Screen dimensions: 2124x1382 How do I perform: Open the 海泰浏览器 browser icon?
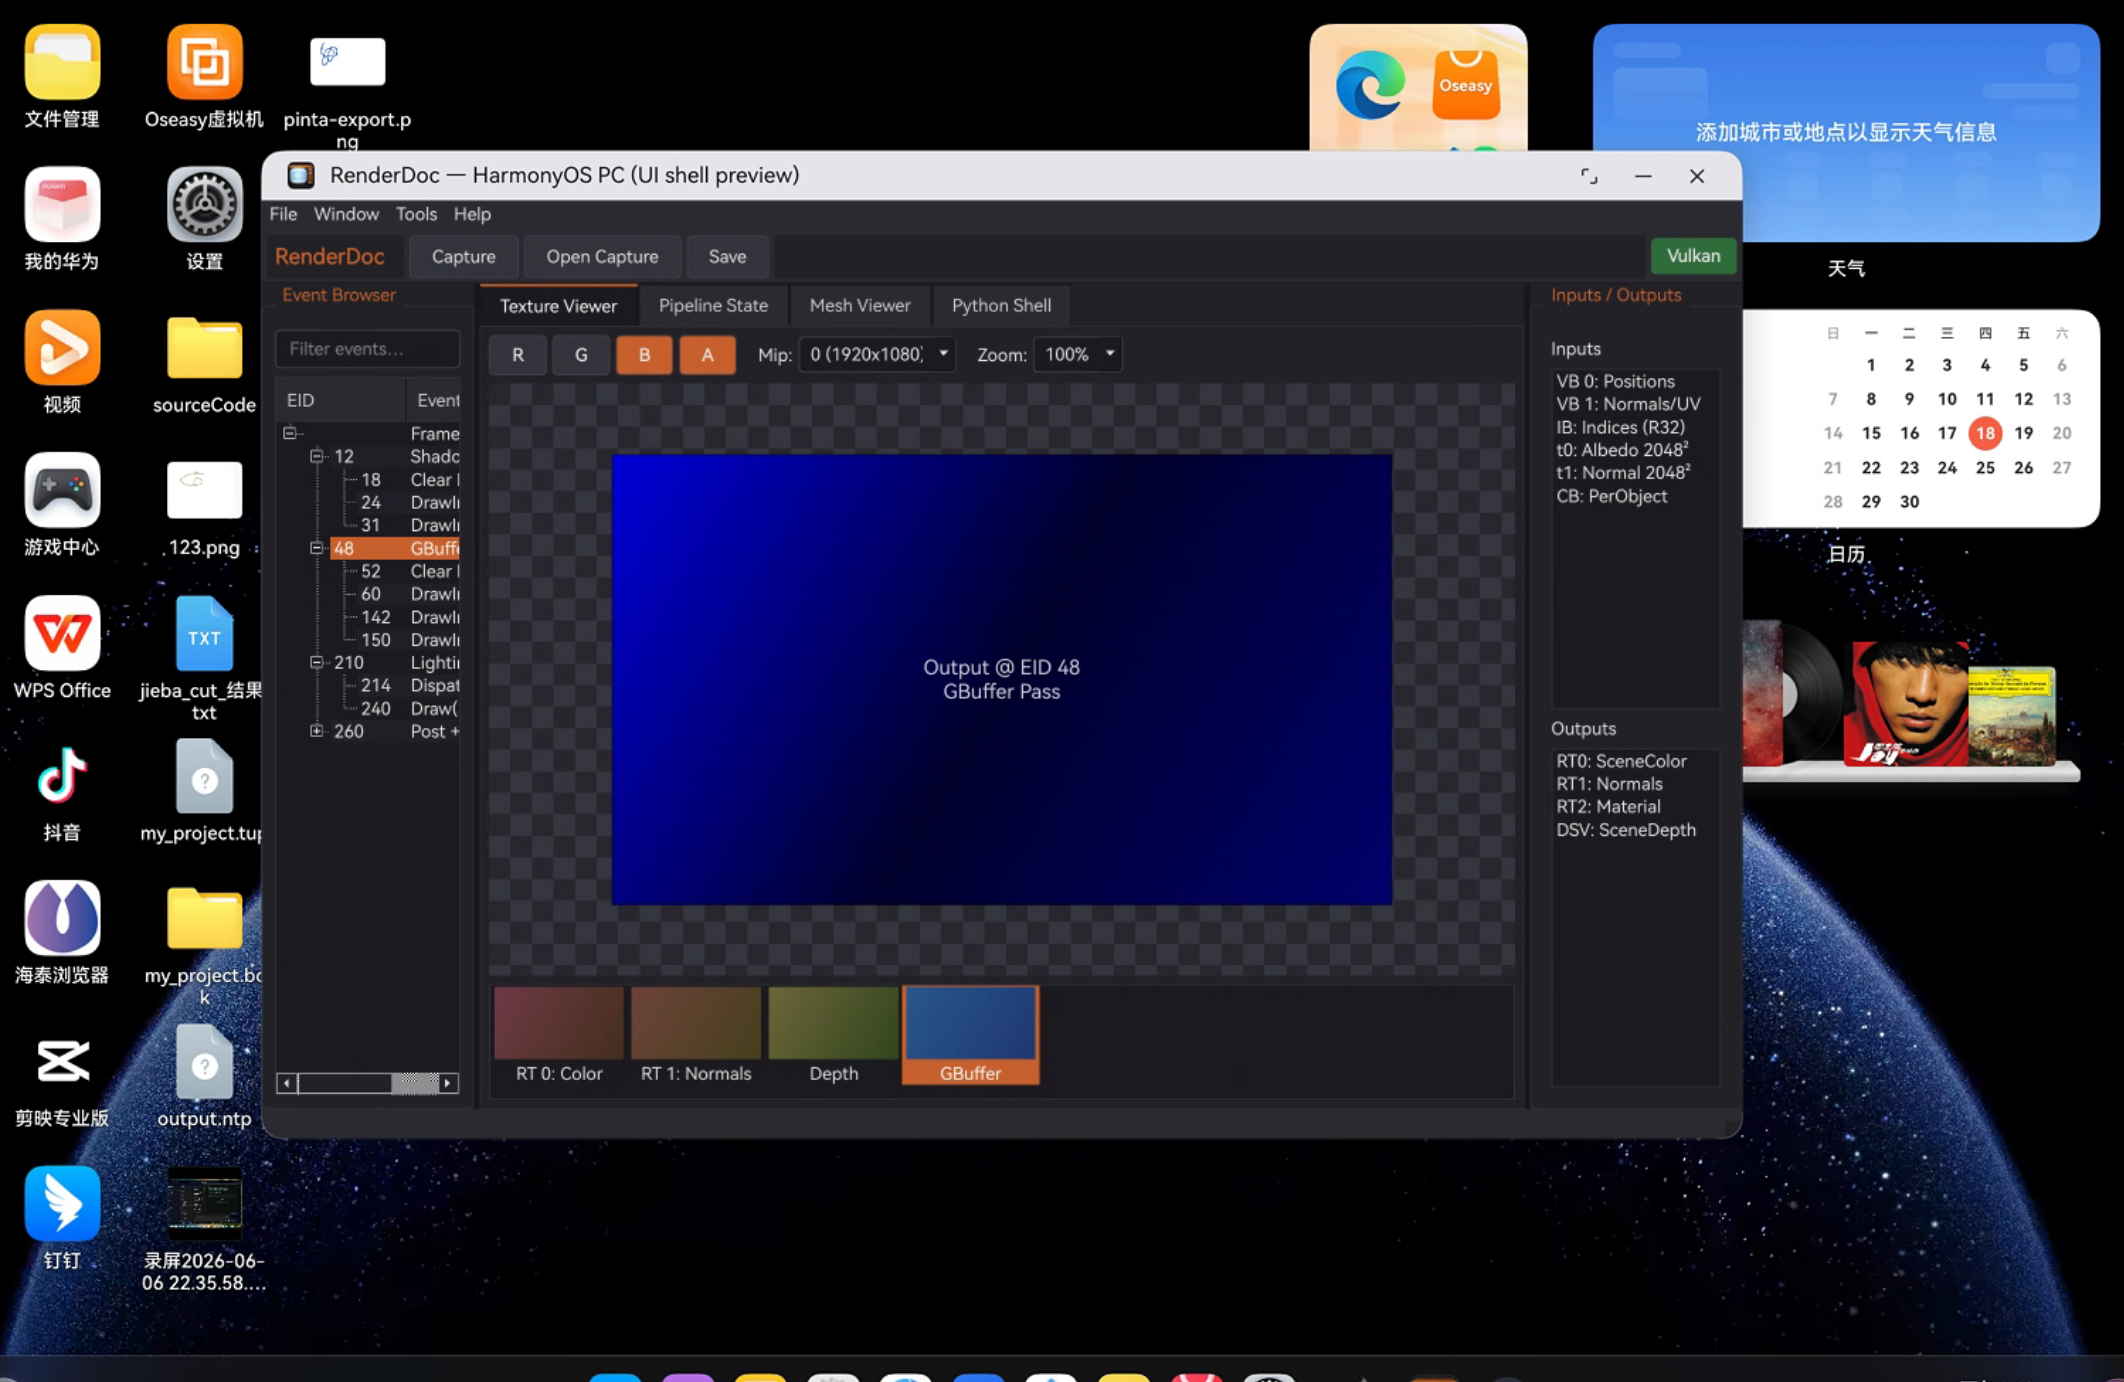[x=62, y=918]
